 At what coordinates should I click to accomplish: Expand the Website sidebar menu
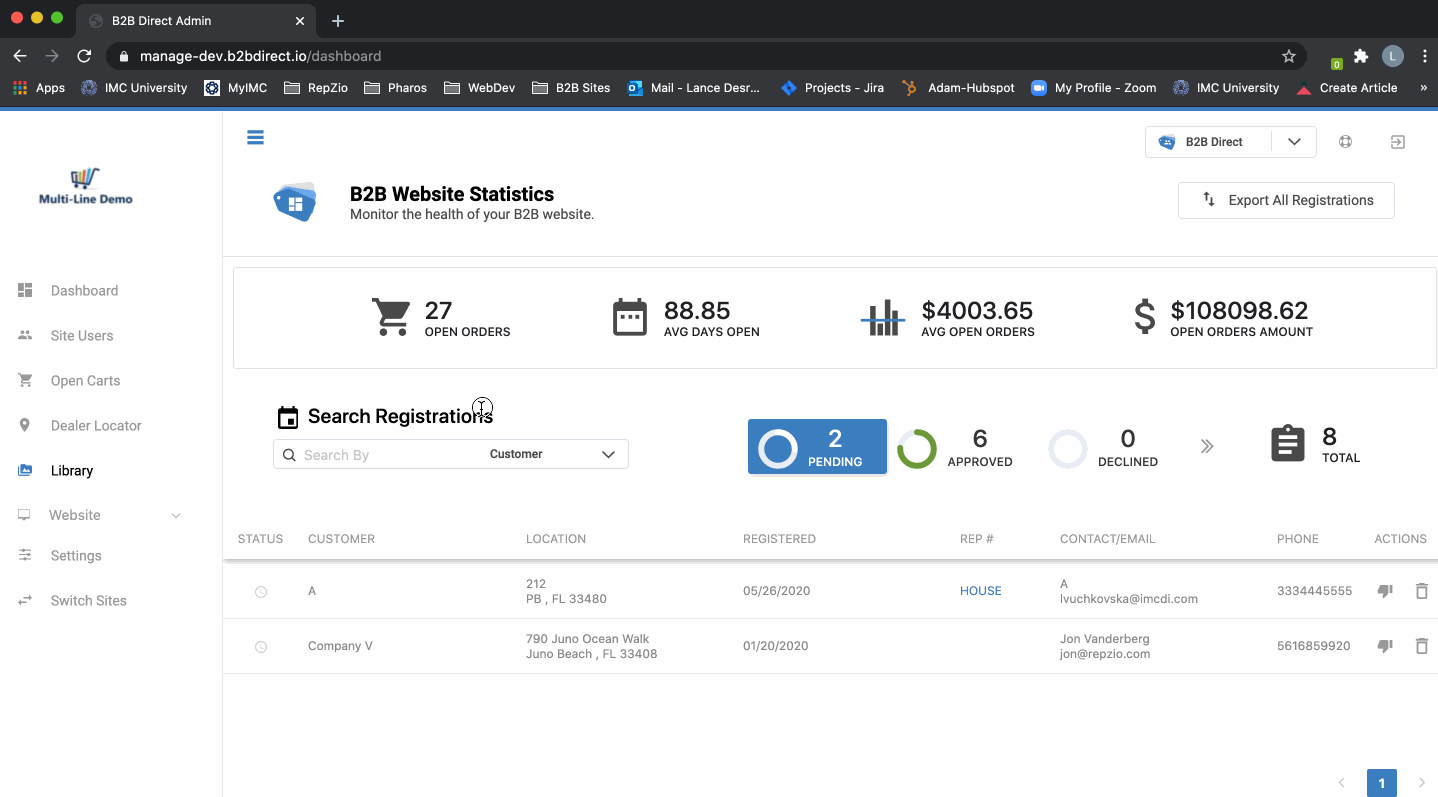tap(98, 515)
